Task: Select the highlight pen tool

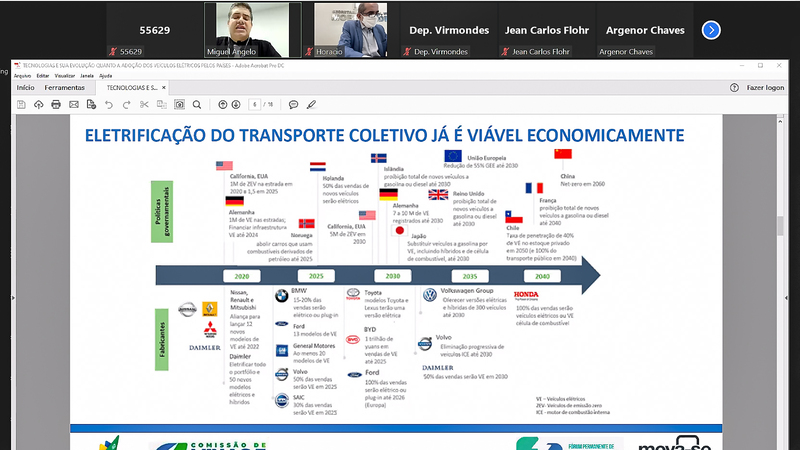Action: point(312,104)
